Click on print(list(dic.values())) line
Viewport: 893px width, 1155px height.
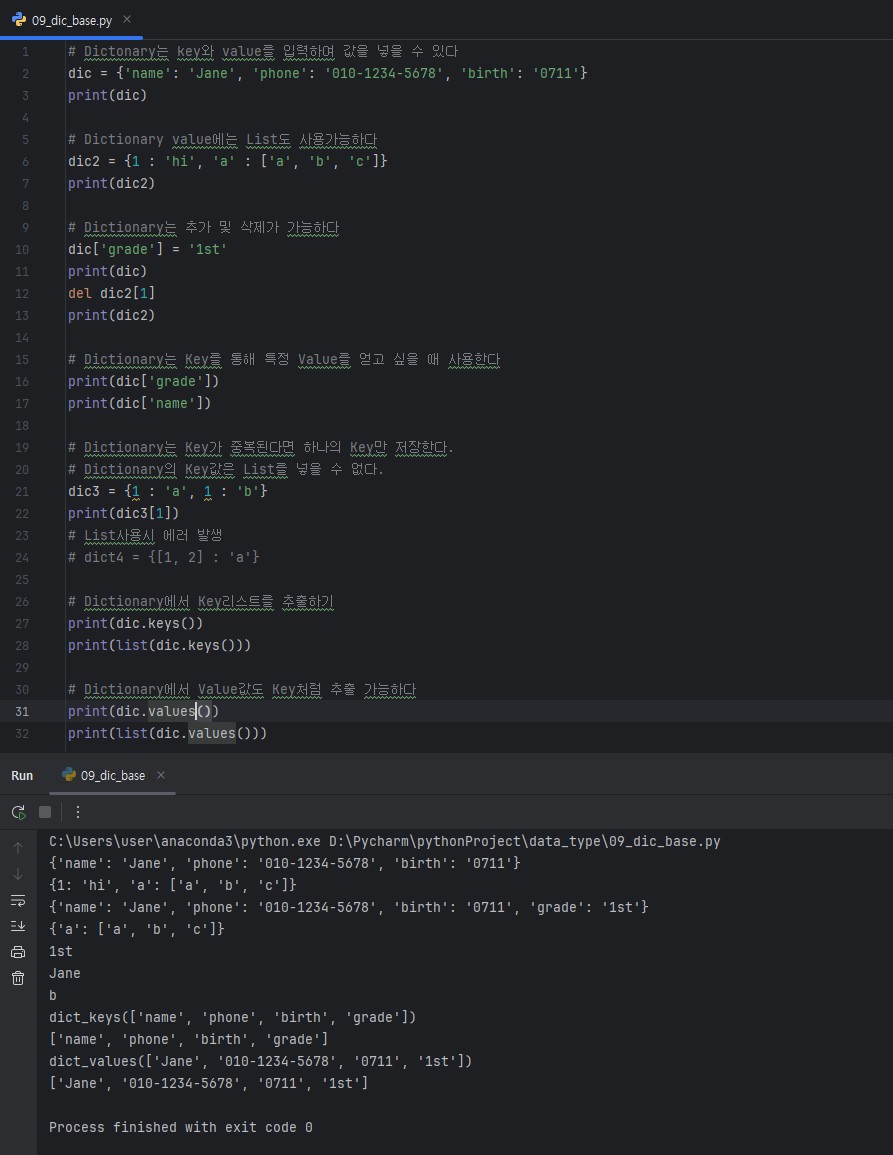(167, 734)
